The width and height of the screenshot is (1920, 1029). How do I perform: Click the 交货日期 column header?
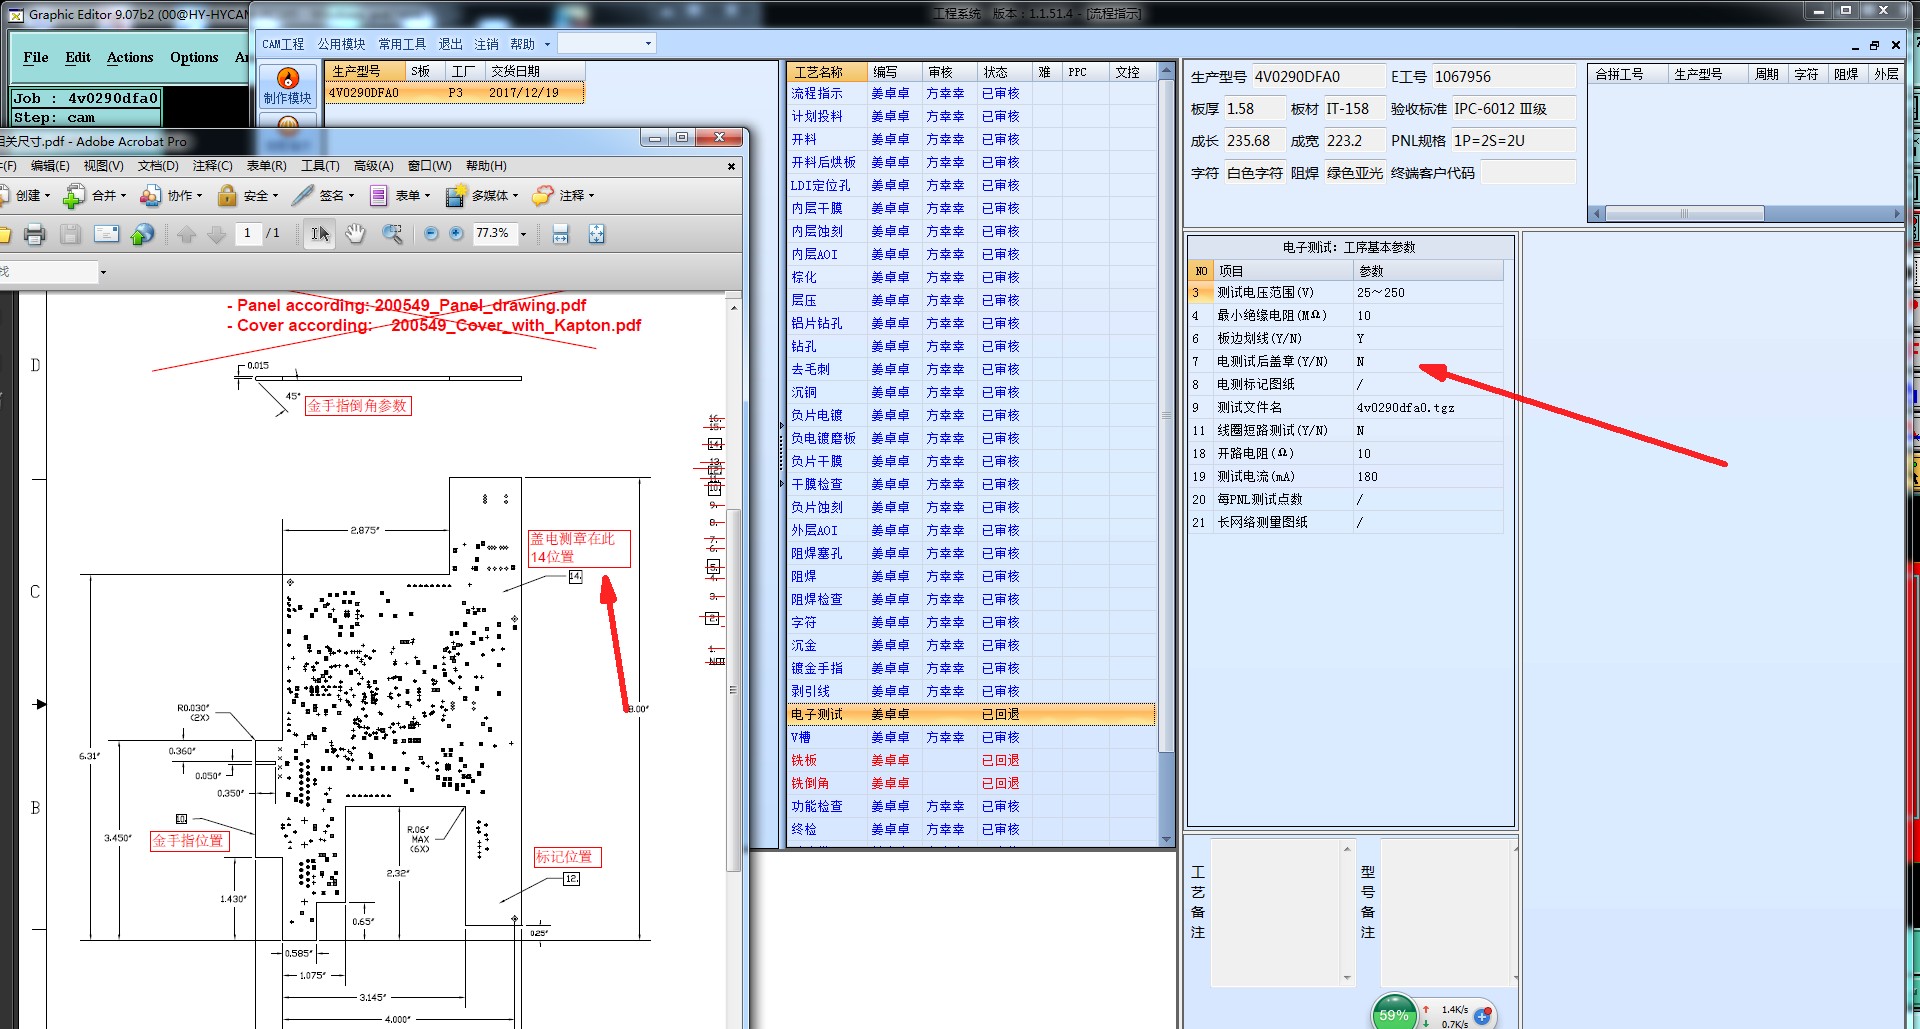click(x=534, y=71)
